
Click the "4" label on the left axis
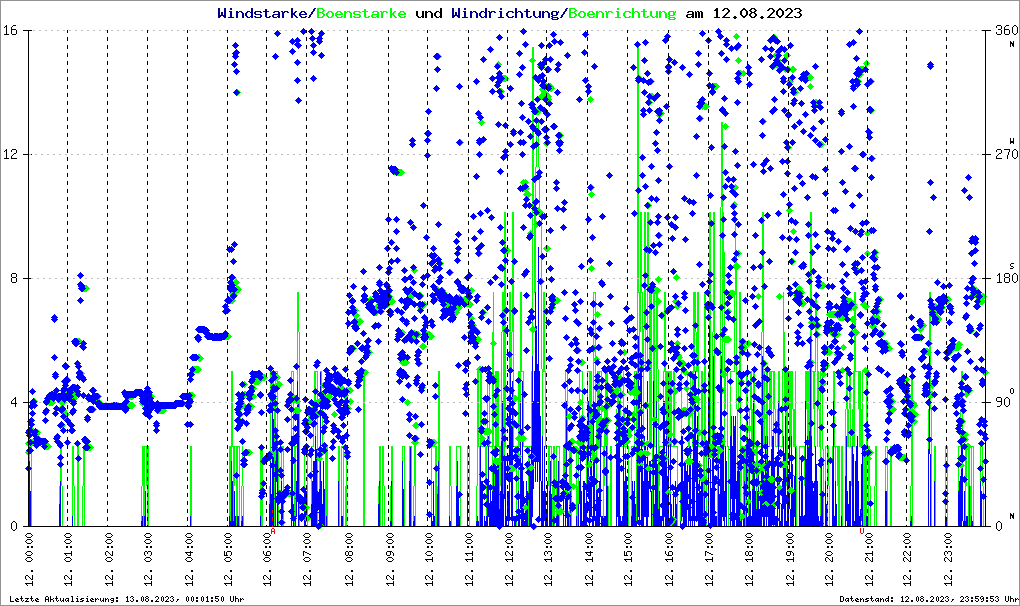[x=18, y=403]
